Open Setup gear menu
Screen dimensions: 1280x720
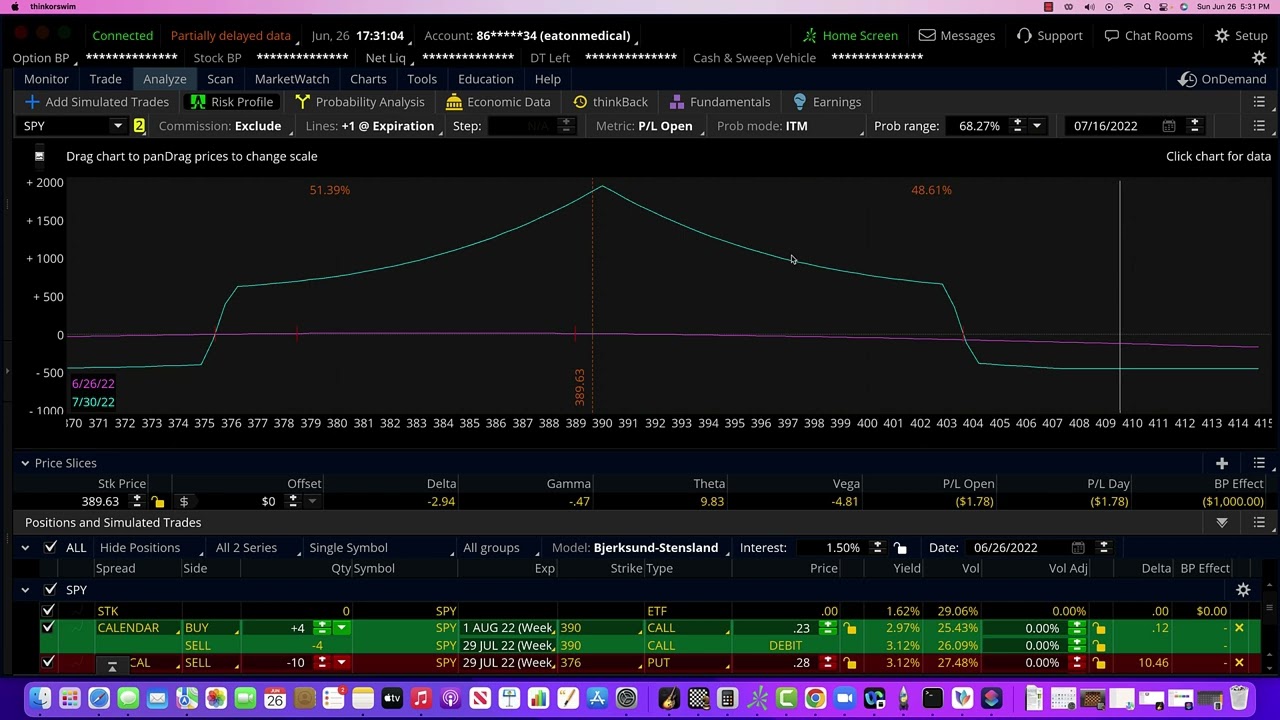1241,36
